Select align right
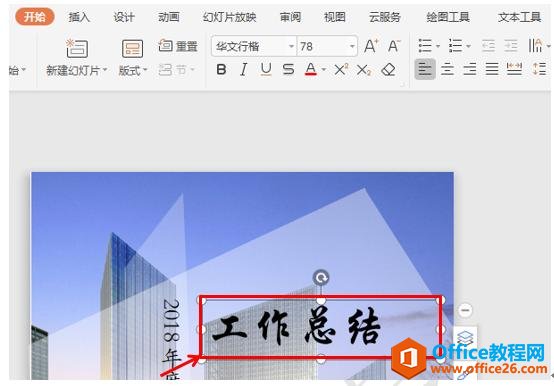Screen dimensions: 554x386 (x=470, y=69)
